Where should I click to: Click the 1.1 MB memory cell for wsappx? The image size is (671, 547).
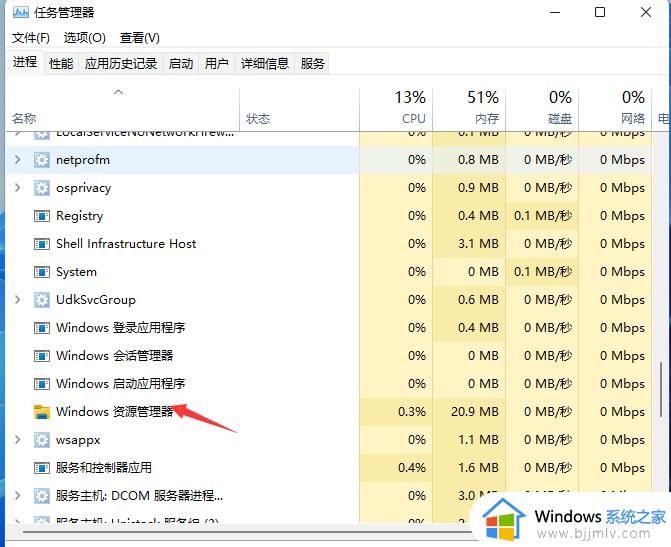coord(469,440)
